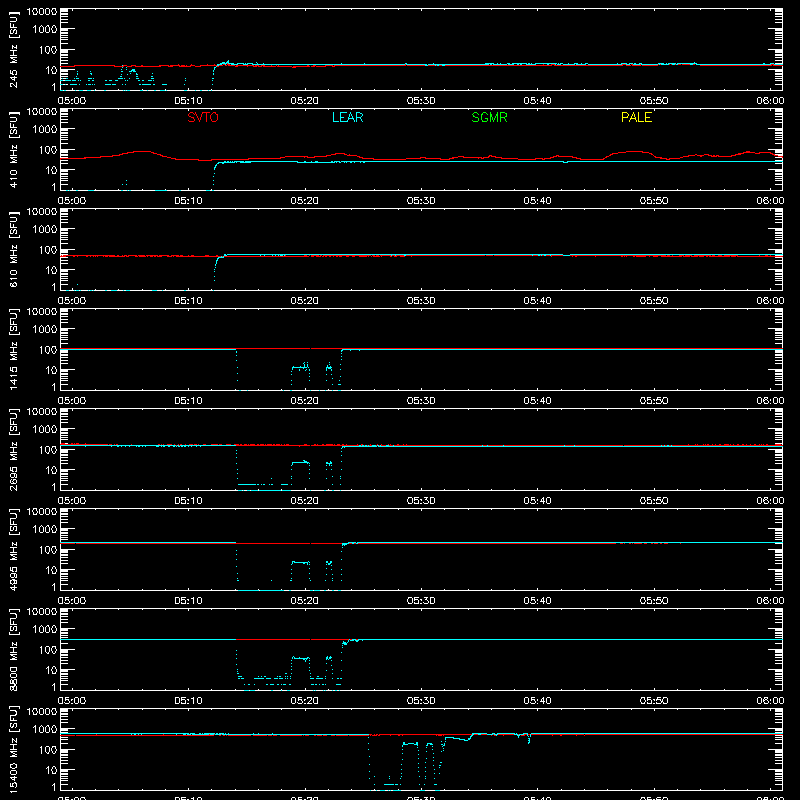Image resolution: width=800 pixels, height=800 pixels.
Task: Select the 8800 MHz [SFU] axis title
Action: pos(14,649)
